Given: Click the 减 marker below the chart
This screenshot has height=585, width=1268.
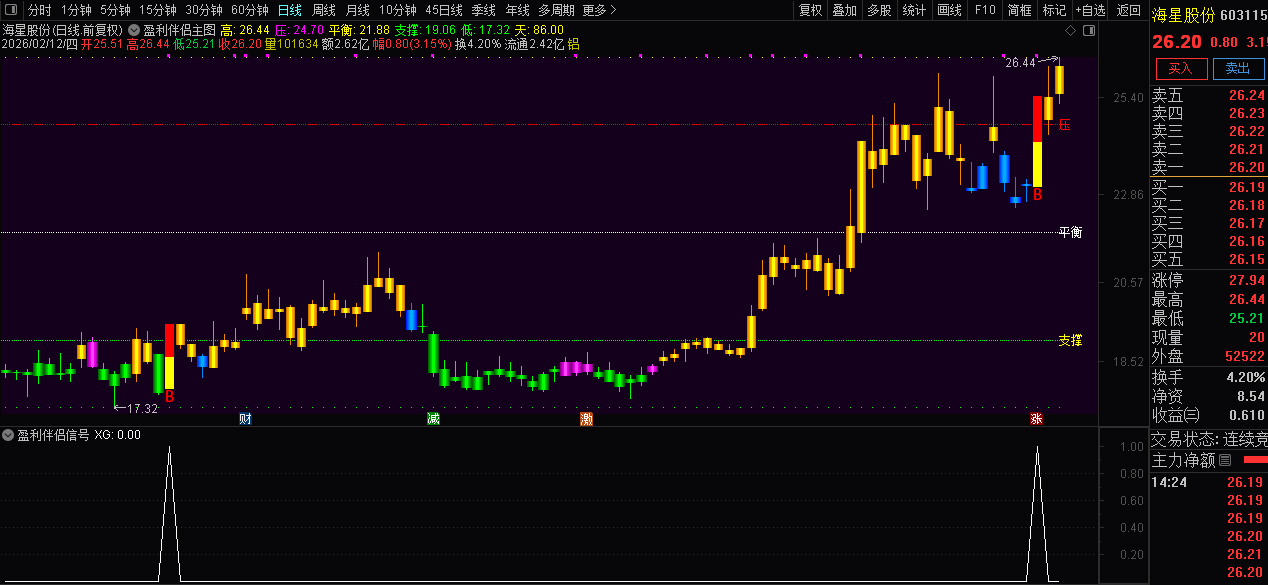Looking at the screenshot, I should point(433,418).
